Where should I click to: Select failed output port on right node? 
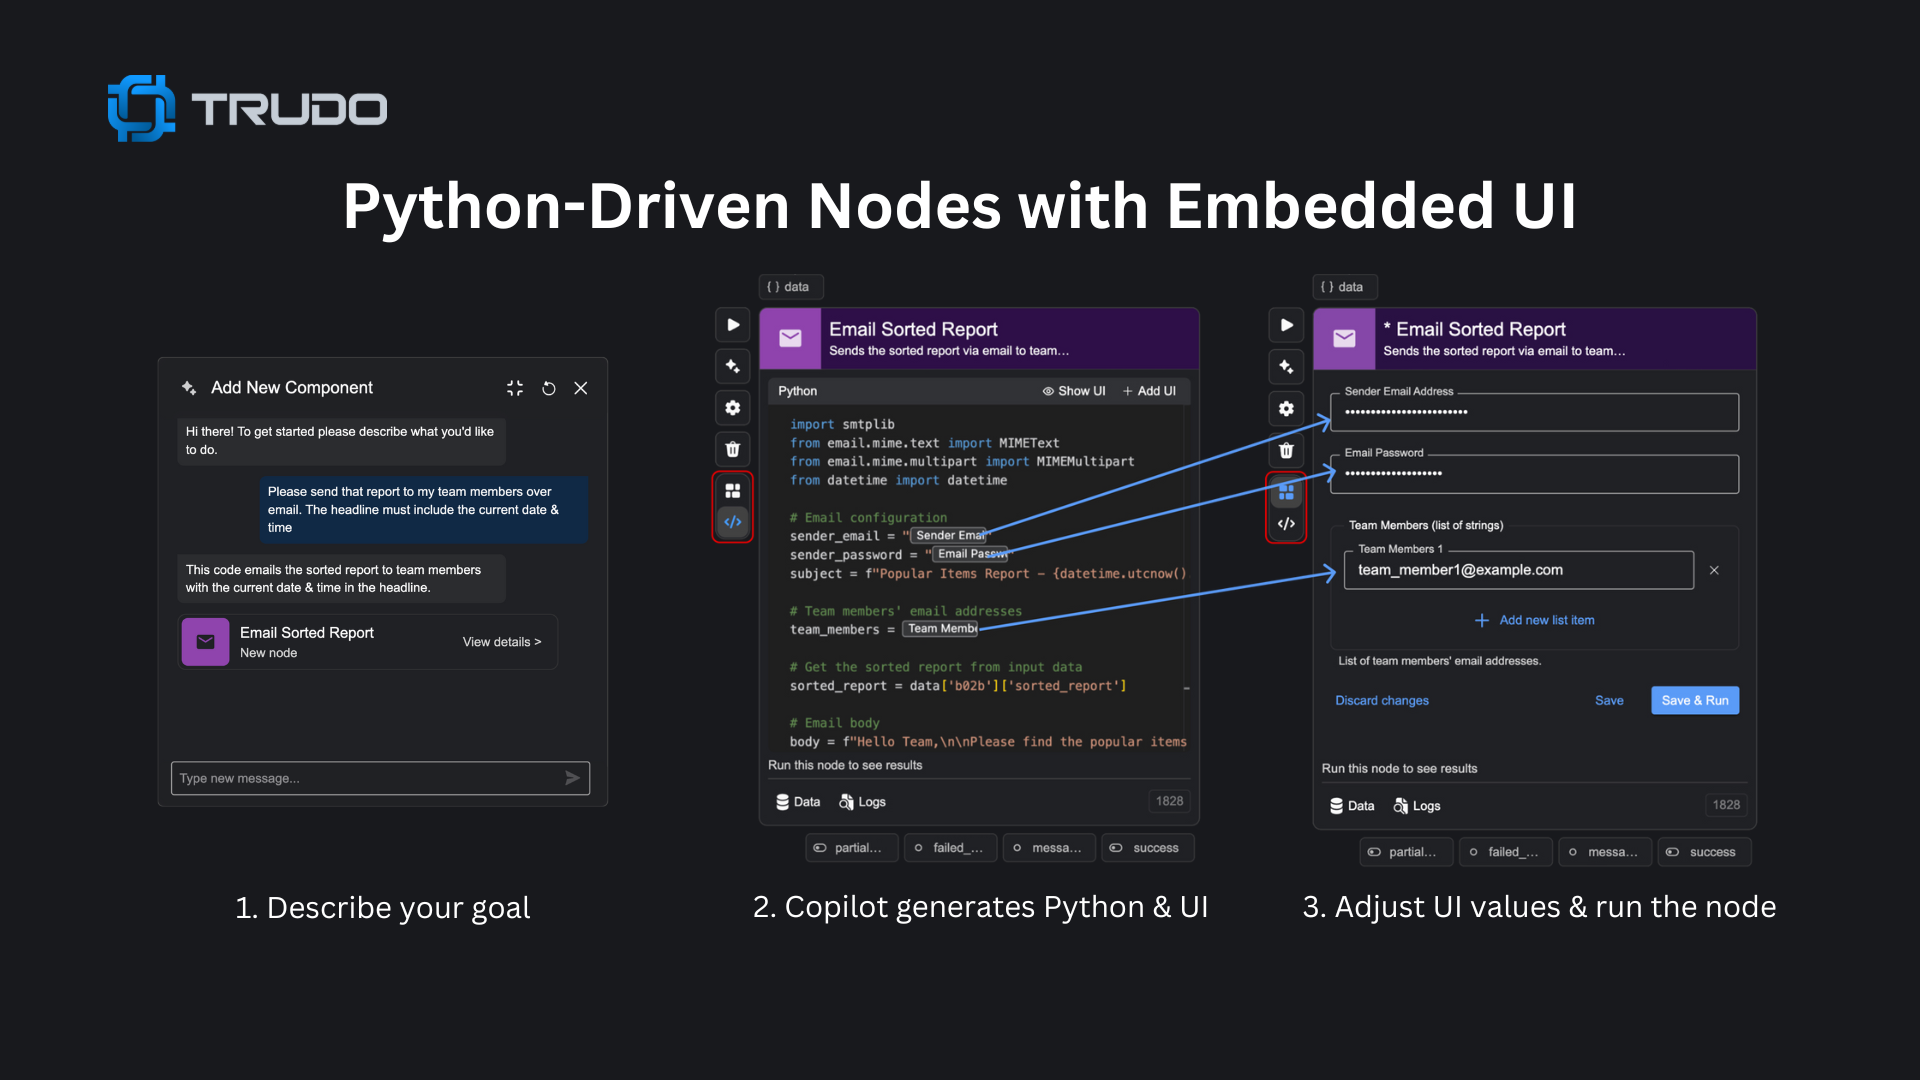(x=1505, y=852)
